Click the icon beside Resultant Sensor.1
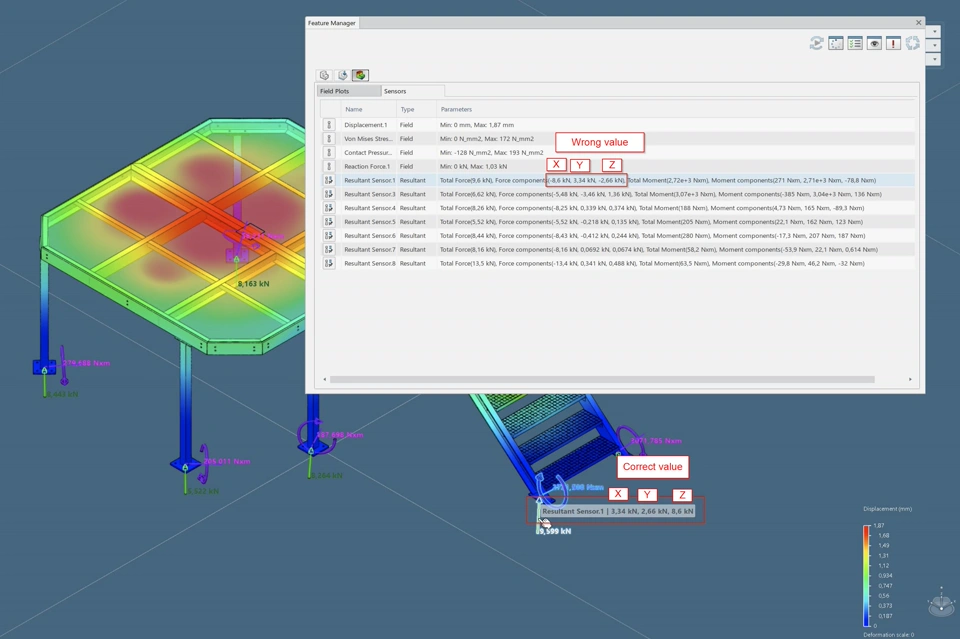 coord(329,181)
